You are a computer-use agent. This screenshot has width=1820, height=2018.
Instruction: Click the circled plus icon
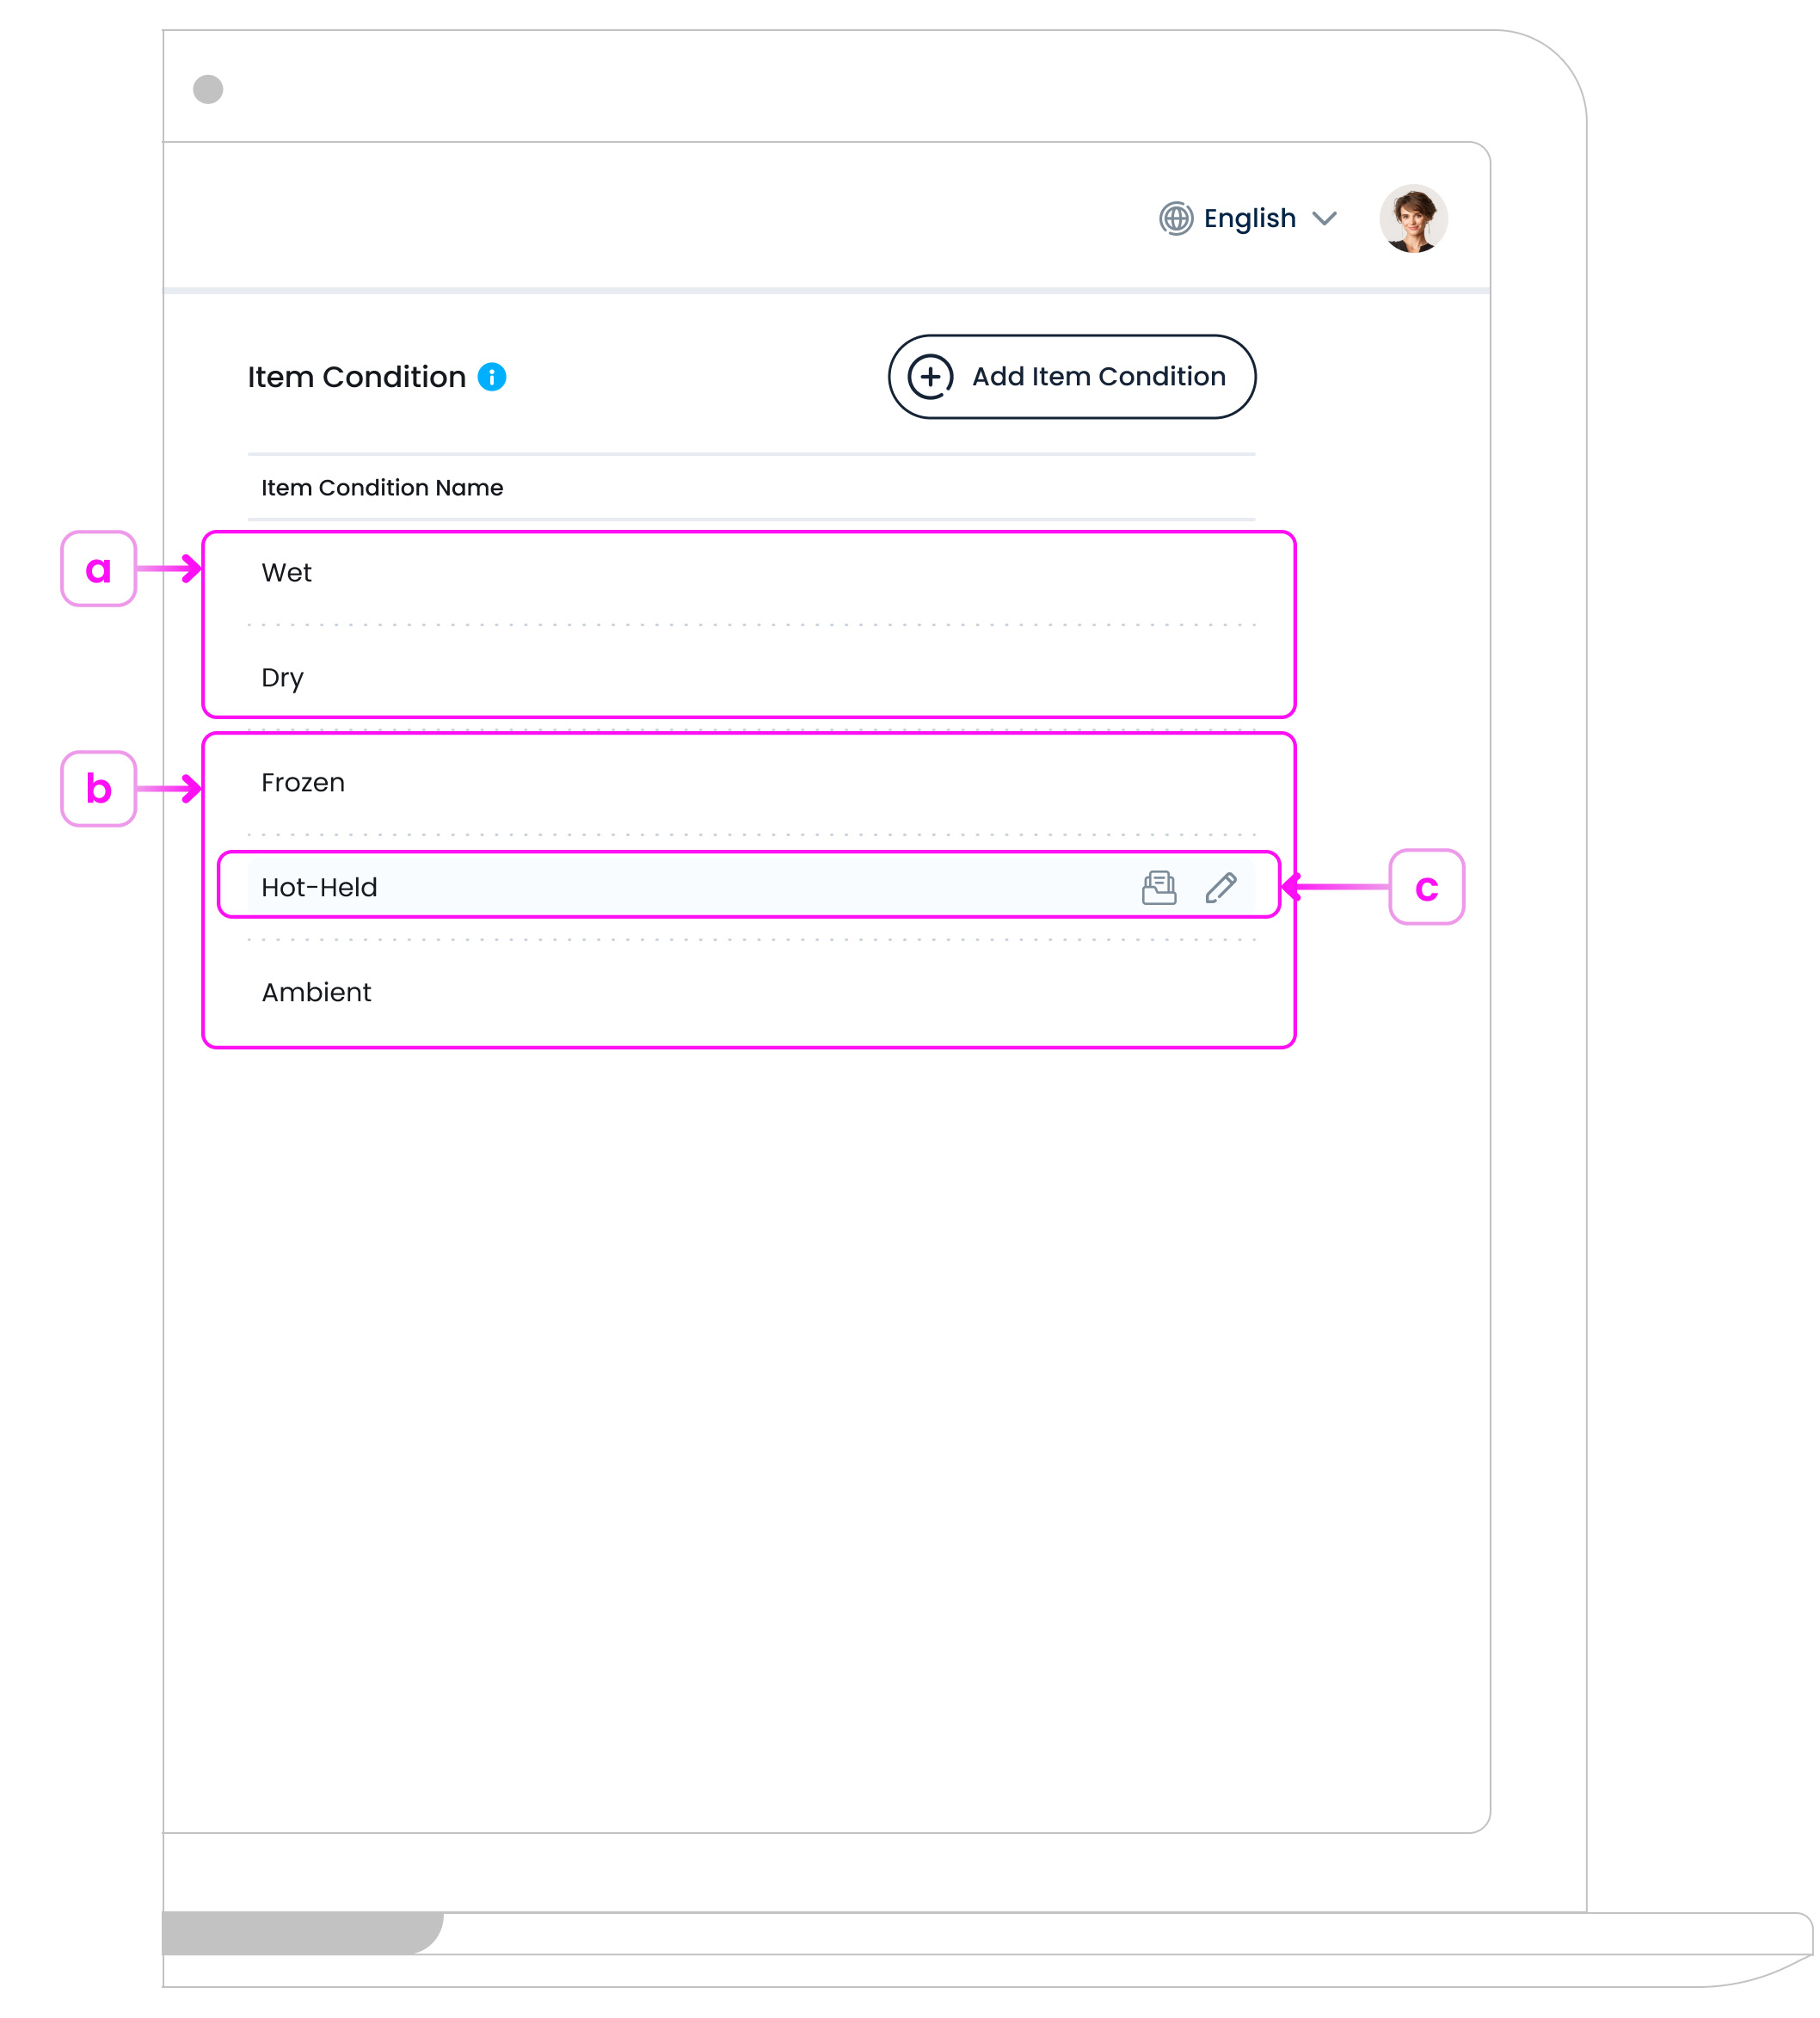click(x=930, y=377)
